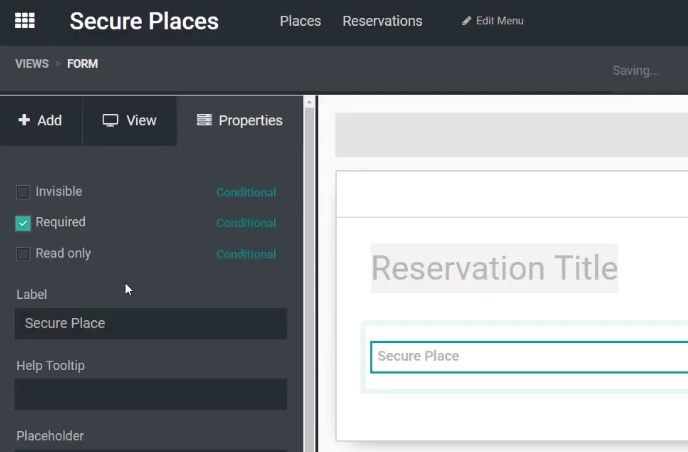Open the apps grid menu icon

[x=25, y=21]
